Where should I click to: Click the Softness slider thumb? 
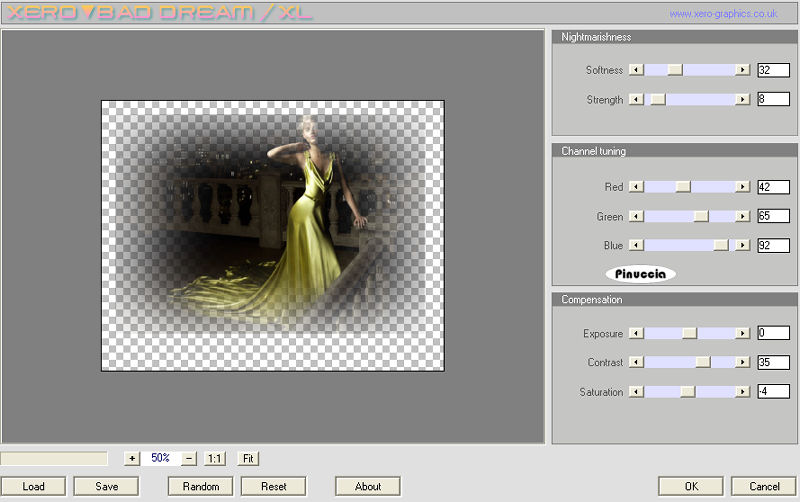[x=675, y=70]
